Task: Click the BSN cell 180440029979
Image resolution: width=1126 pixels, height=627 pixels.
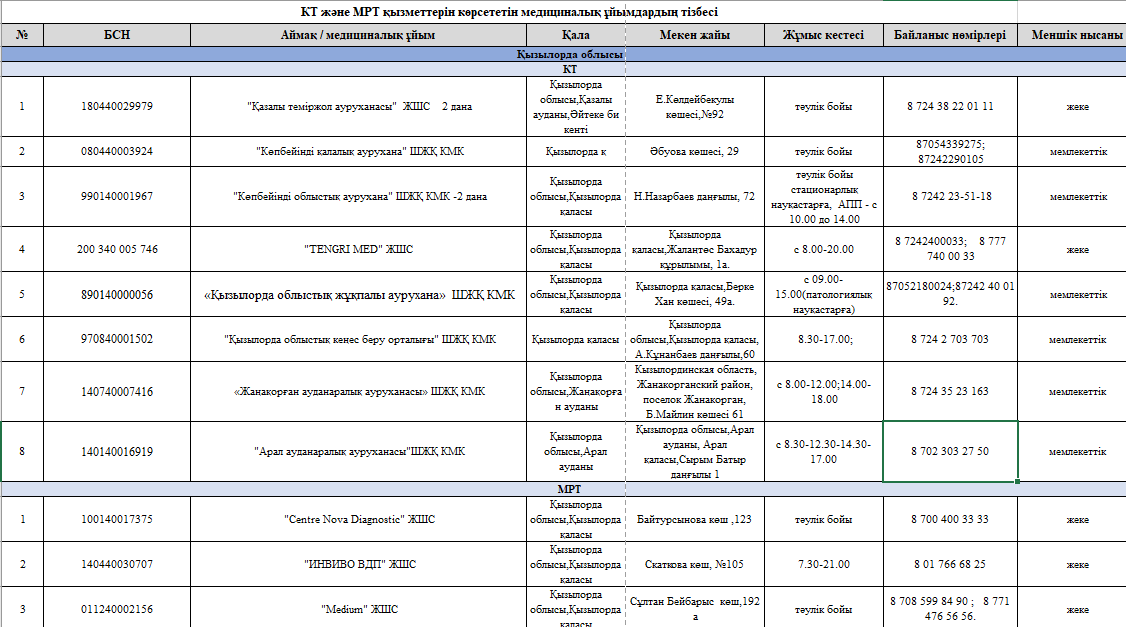Action: (x=117, y=106)
